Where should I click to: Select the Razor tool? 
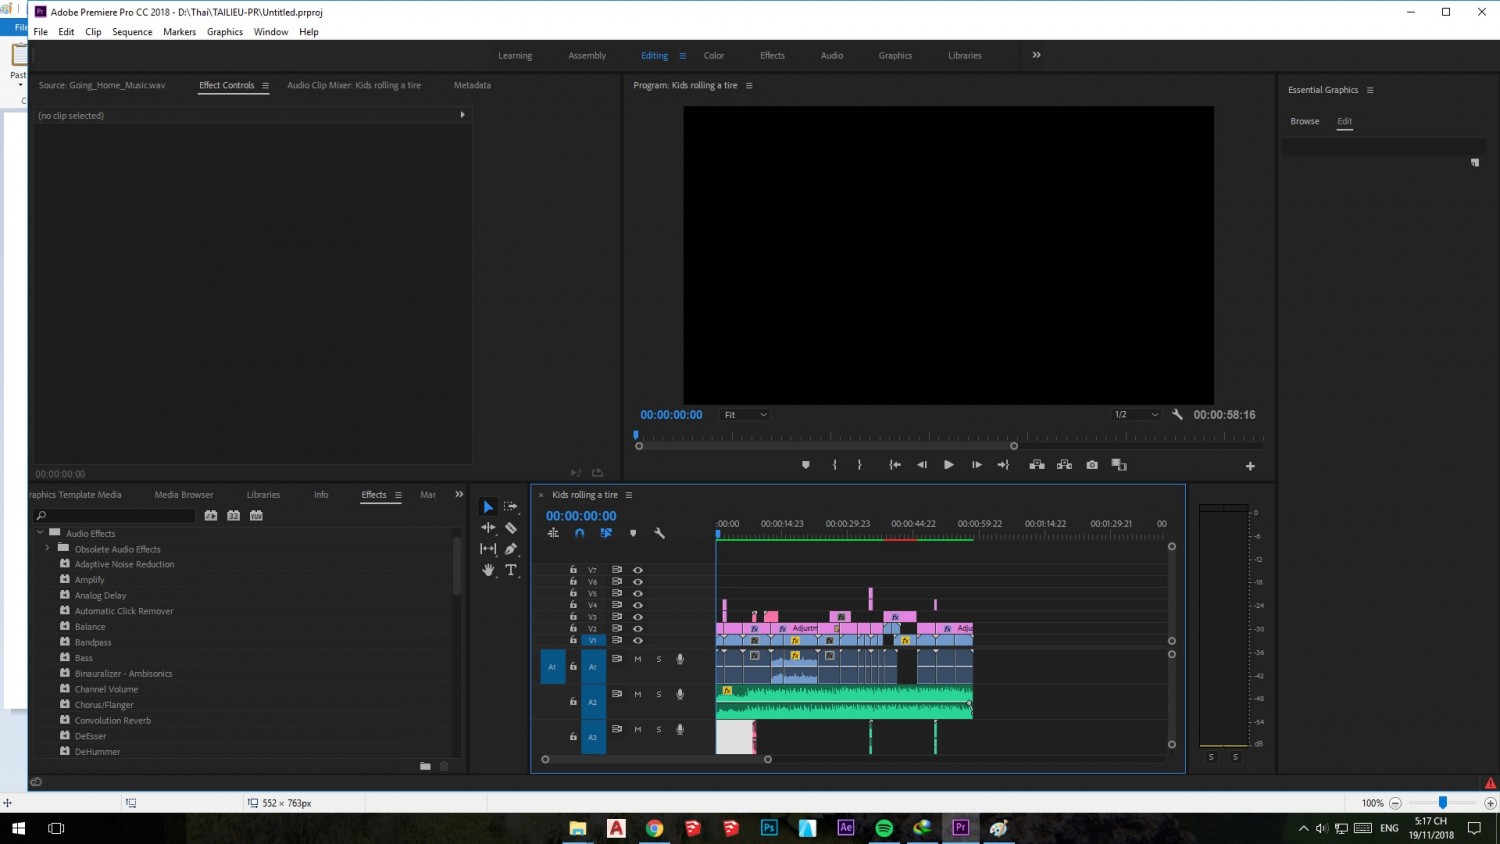511,527
